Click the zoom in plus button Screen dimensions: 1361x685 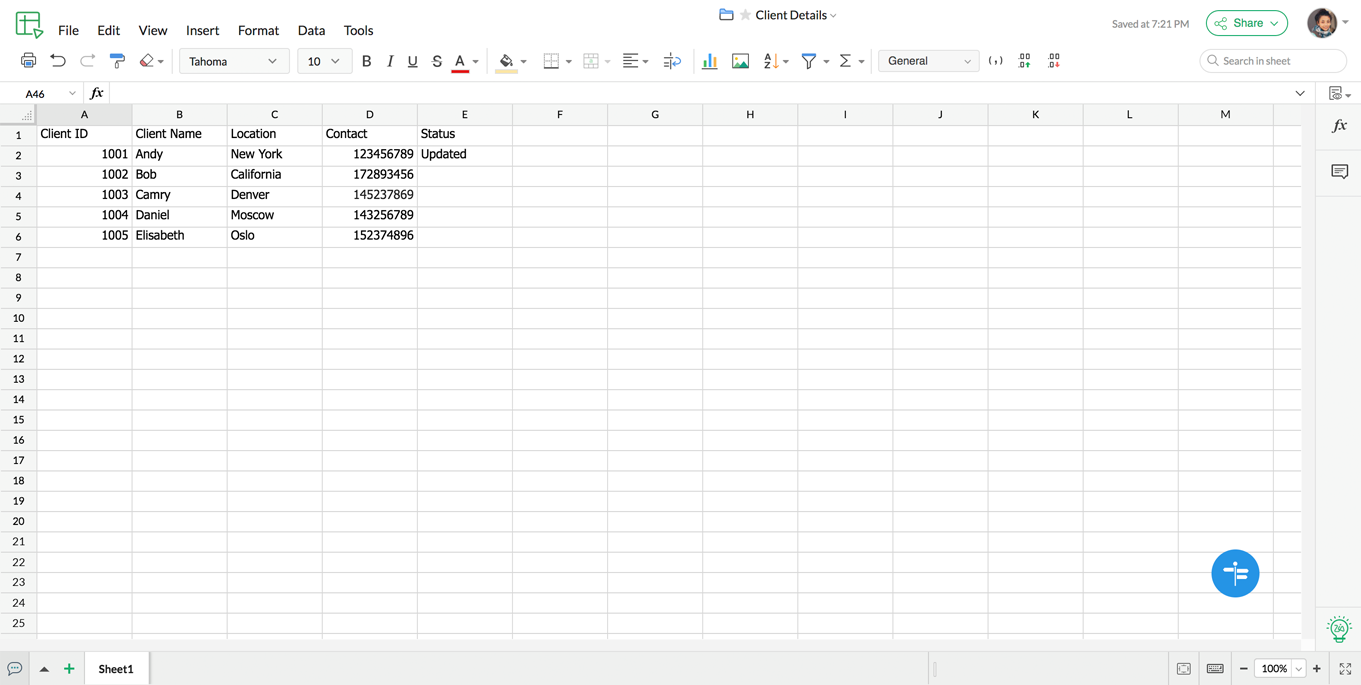(x=1317, y=669)
